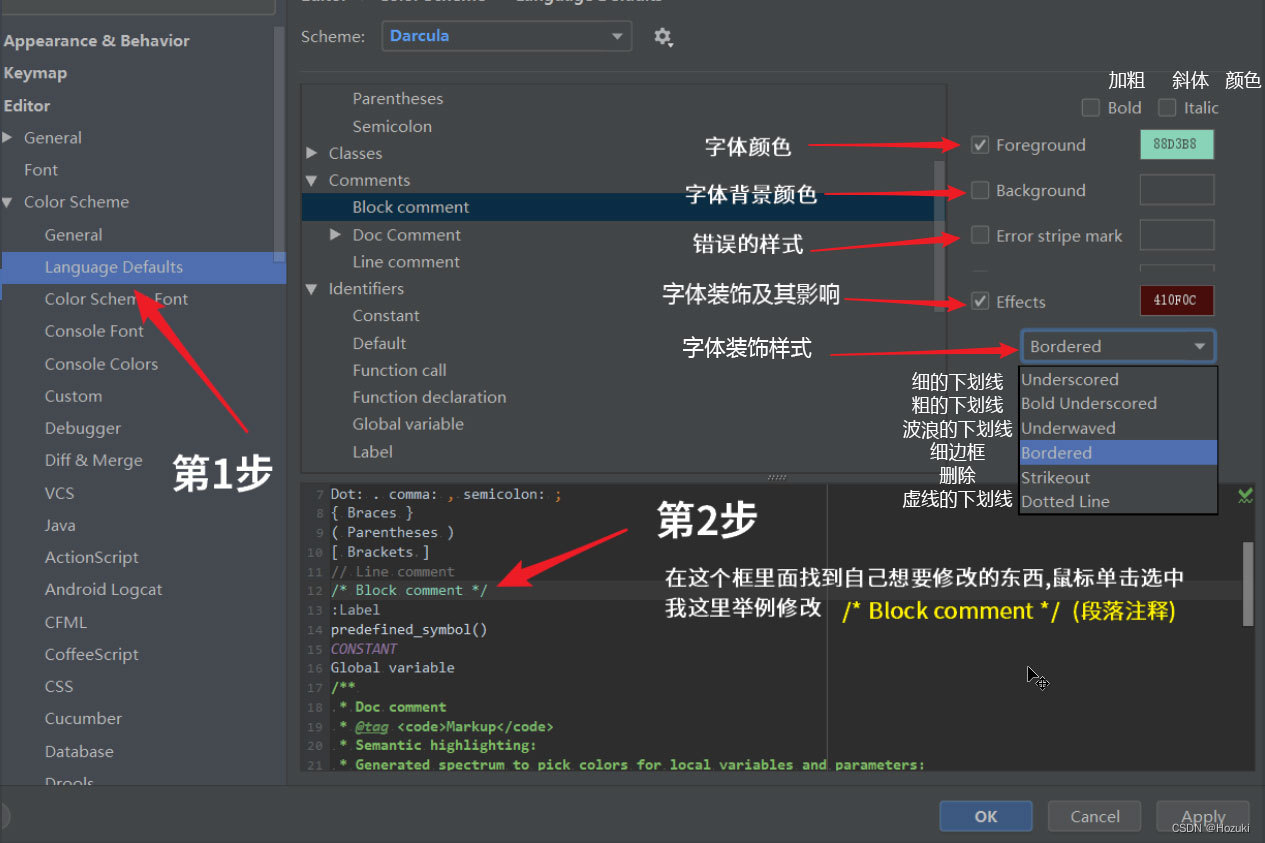Choose Underscored effect option
The width and height of the screenshot is (1265, 843).
point(1118,380)
